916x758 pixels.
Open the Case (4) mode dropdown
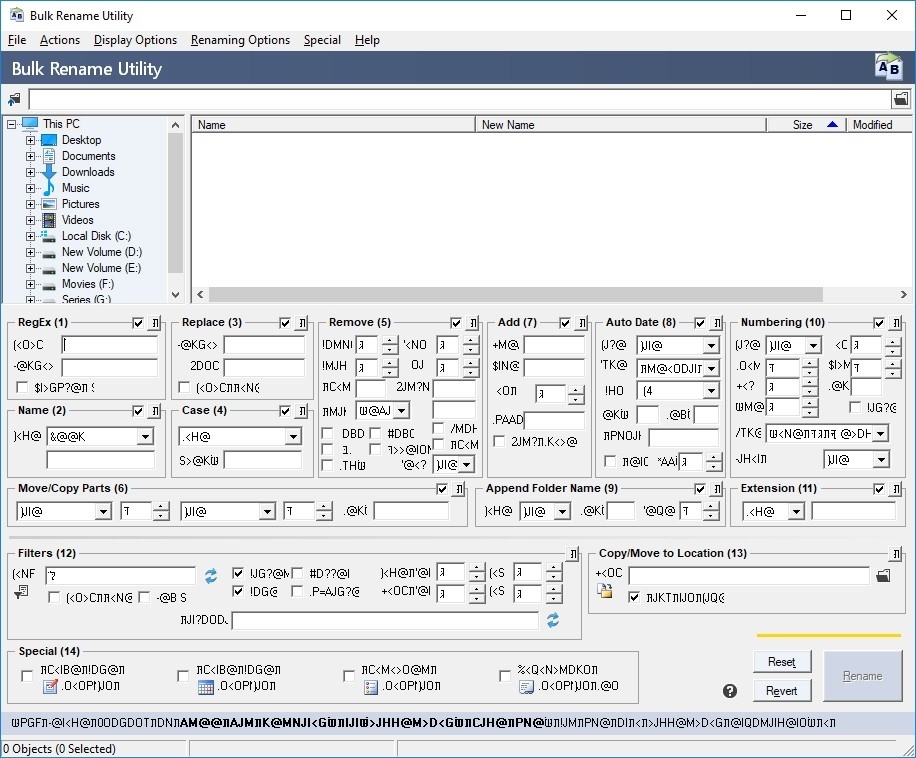(x=292, y=437)
